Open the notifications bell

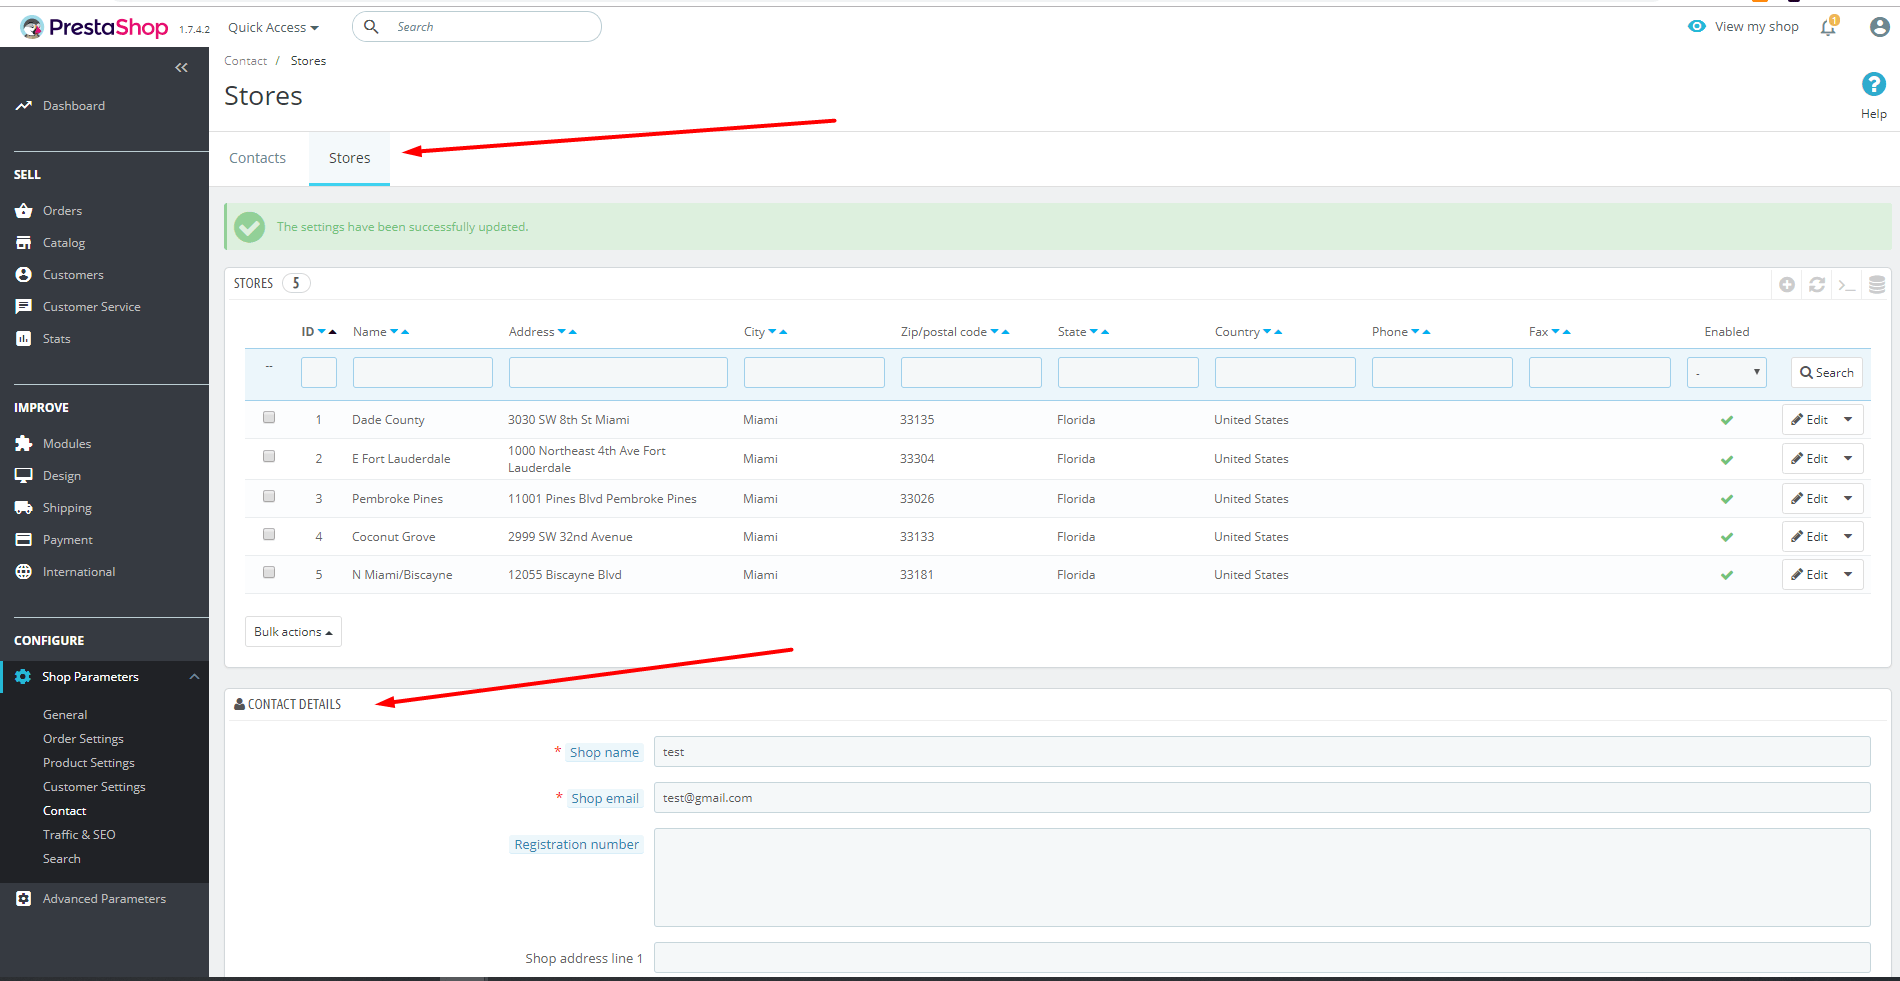click(x=1828, y=27)
